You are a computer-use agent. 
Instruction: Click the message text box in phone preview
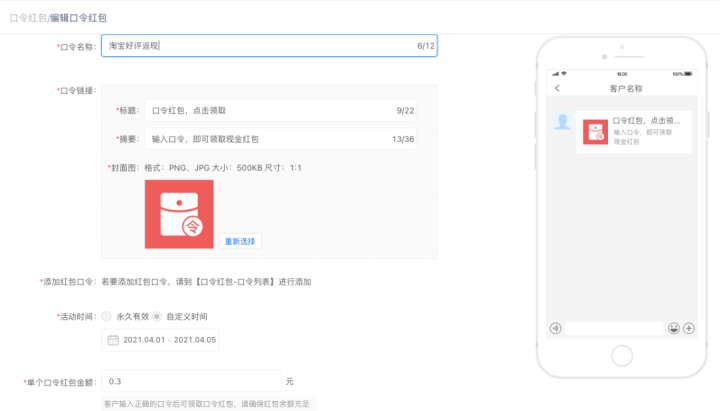click(x=615, y=328)
